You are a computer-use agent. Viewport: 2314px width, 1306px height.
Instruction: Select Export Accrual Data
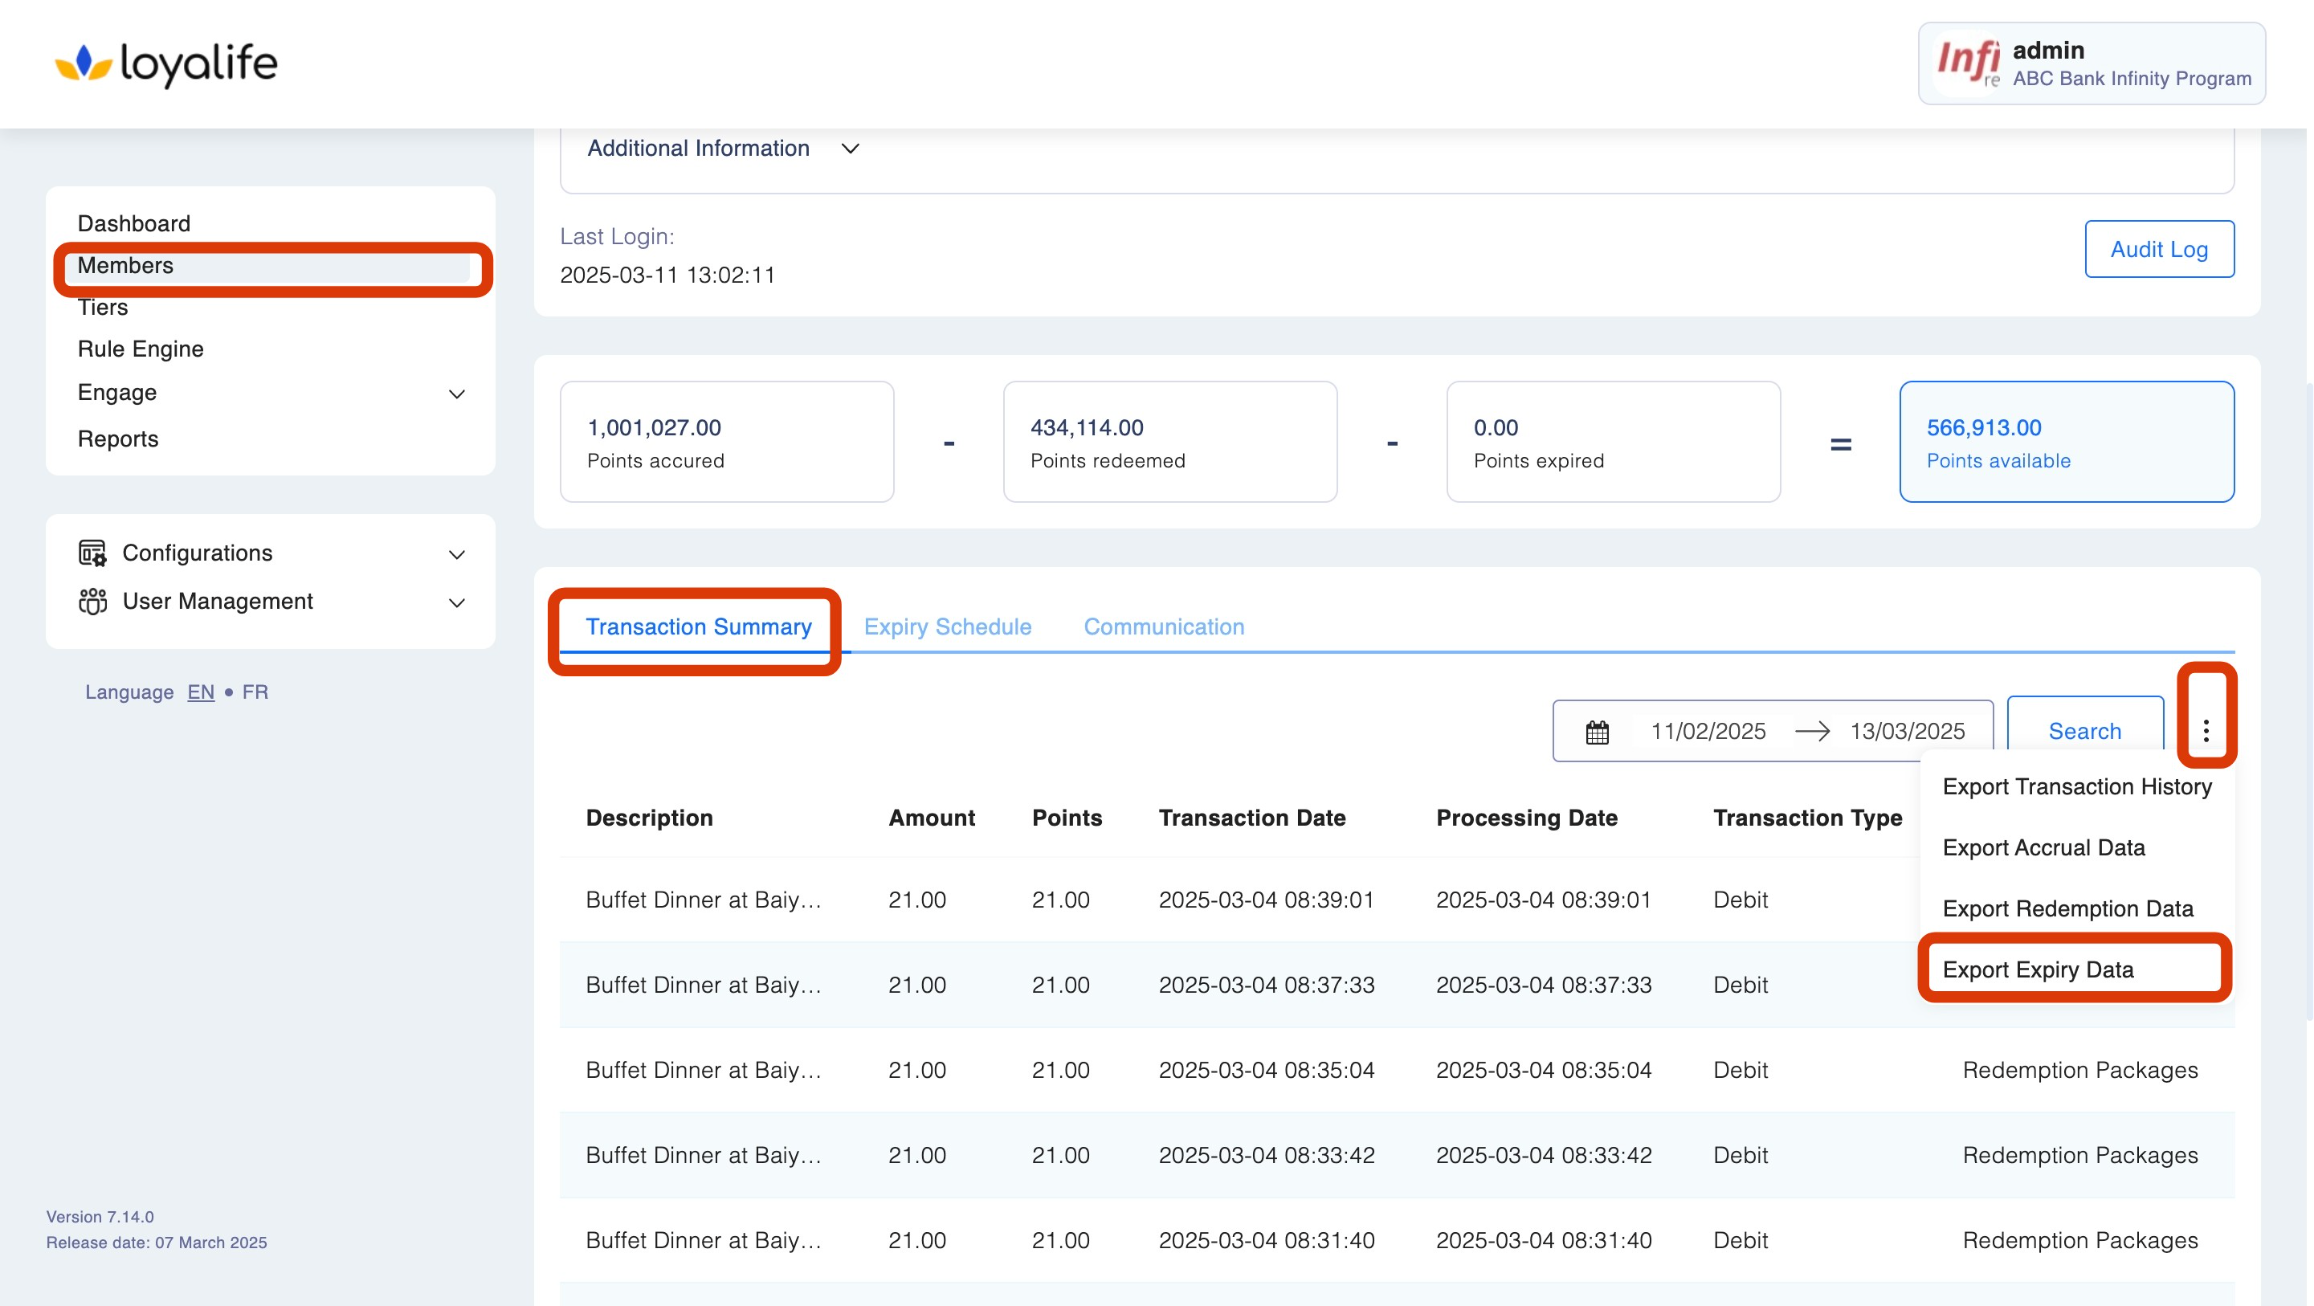point(2043,848)
